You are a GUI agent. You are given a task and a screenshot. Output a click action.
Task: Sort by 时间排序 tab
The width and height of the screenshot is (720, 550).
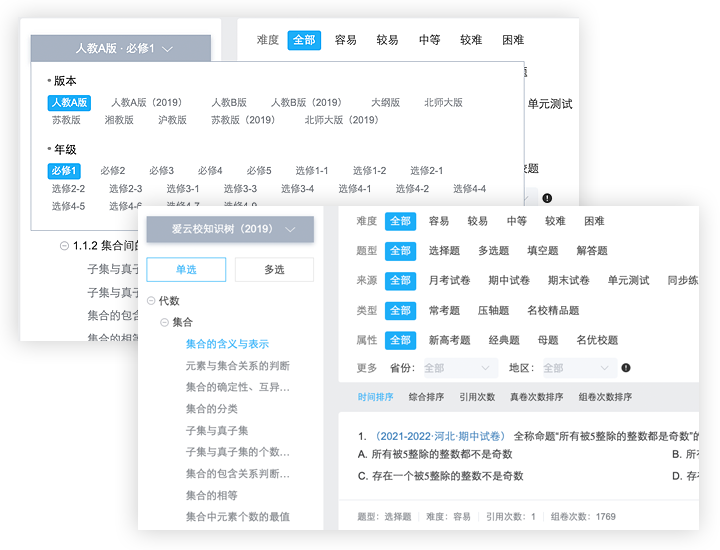(x=376, y=397)
